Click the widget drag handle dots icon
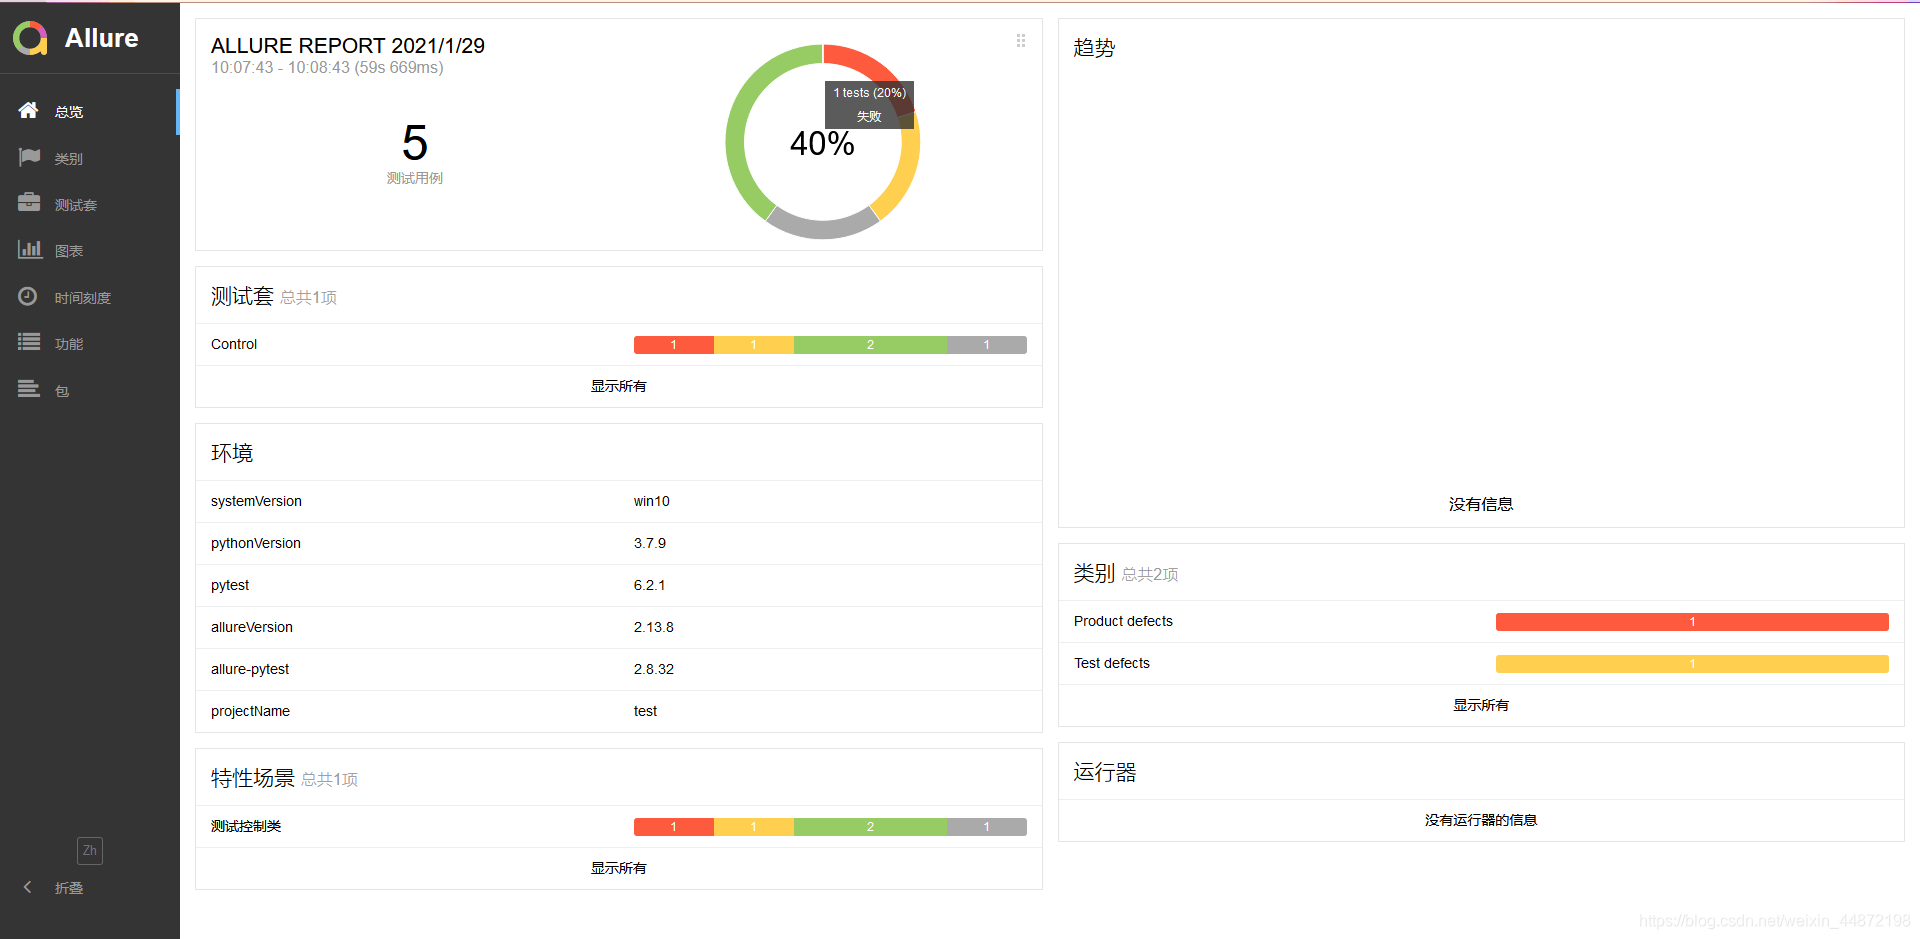Viewport: 1920px width, 939px height. coord(1021,41)
